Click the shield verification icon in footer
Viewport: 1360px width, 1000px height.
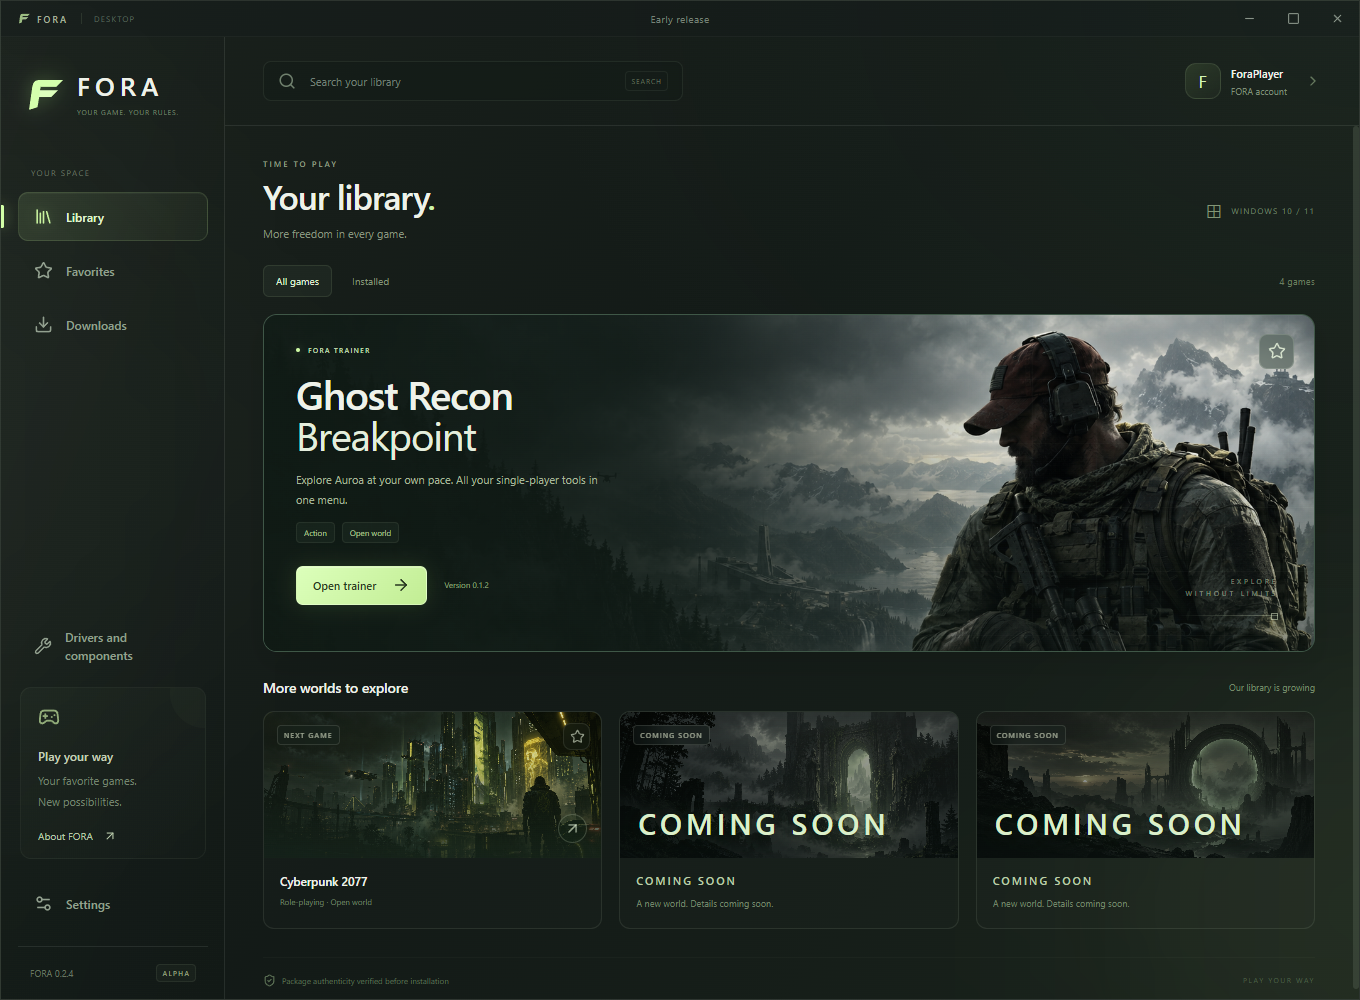coord(269,980)
